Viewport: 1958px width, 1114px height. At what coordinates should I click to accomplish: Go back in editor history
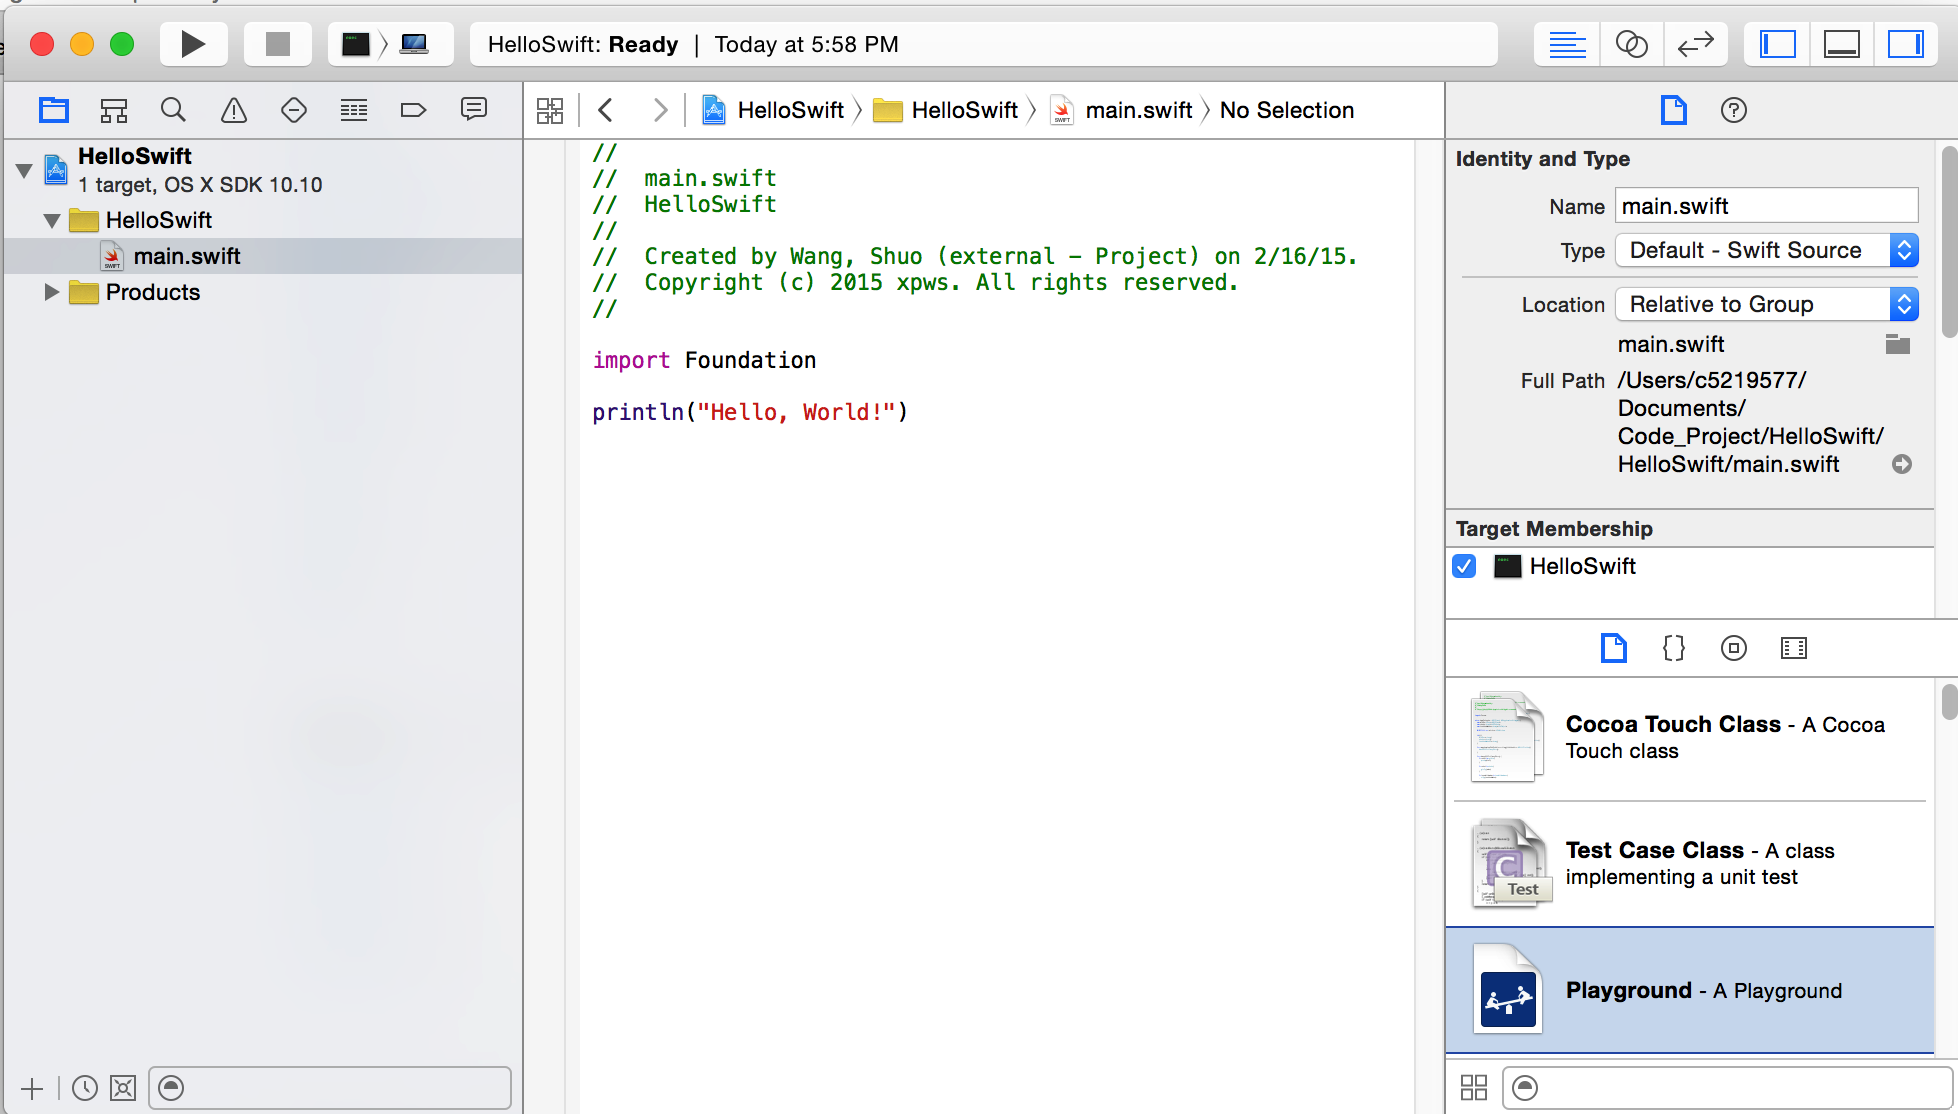pyautogui.click(x=605, y=110)
